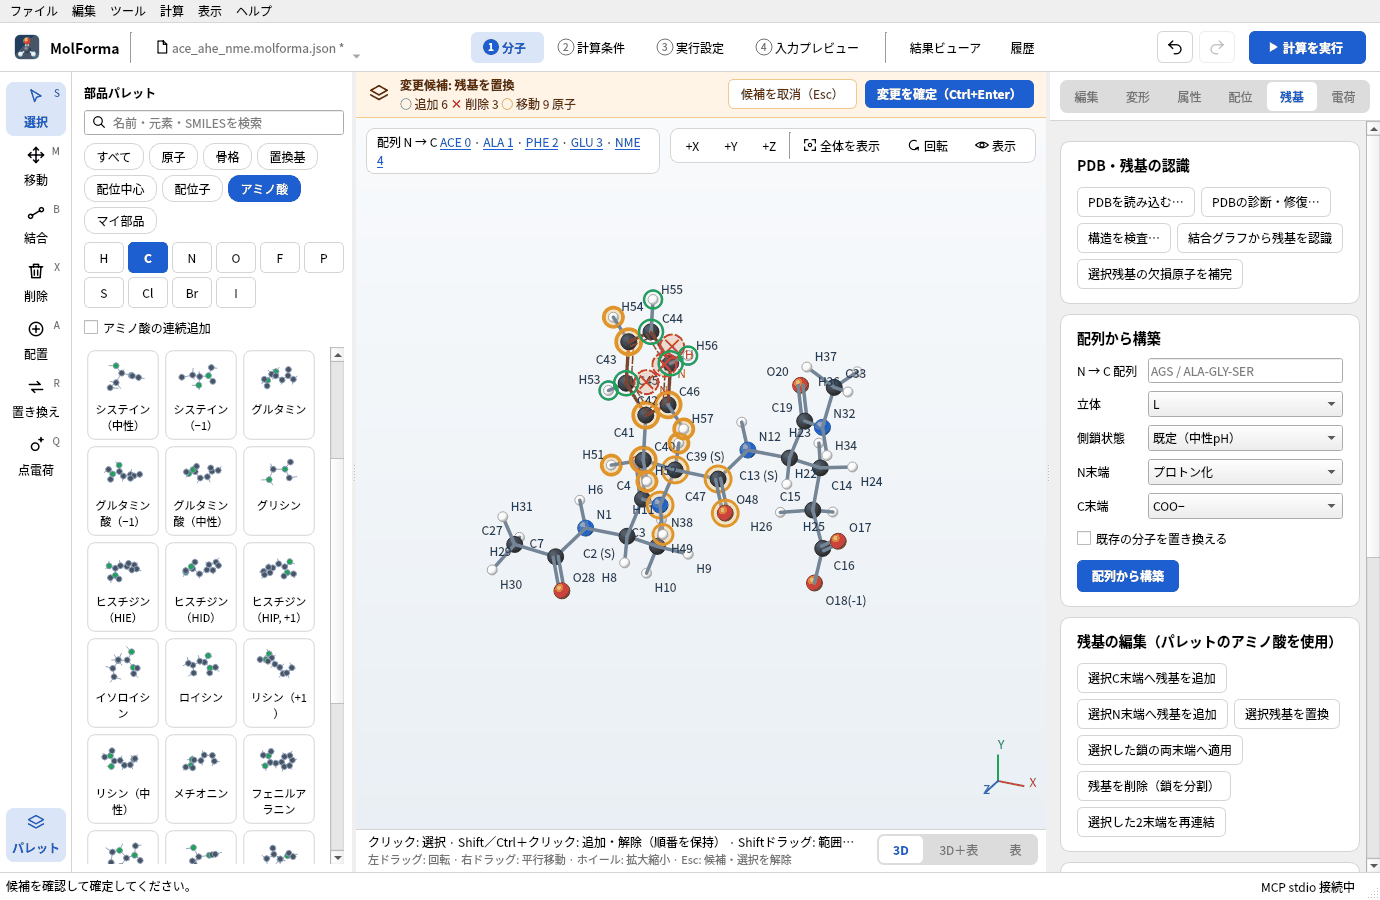
Task: Activate the 置き換え (replace) tool
Action: pyautogui.click(x=36, y=398)
